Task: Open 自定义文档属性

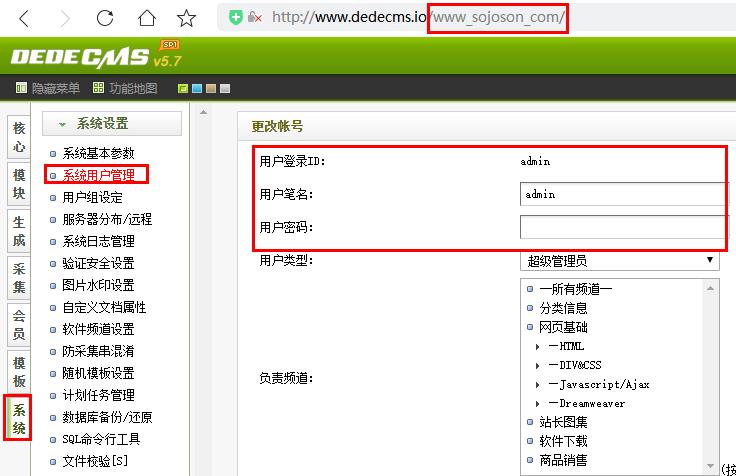Action: [x=104, y=307]
